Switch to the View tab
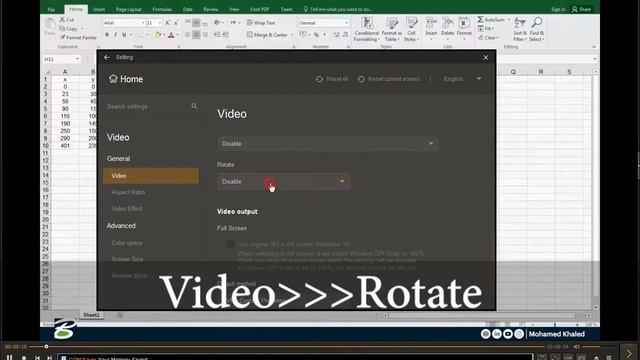Viewport: 640px width, 360px height. [x=234, y=9]
